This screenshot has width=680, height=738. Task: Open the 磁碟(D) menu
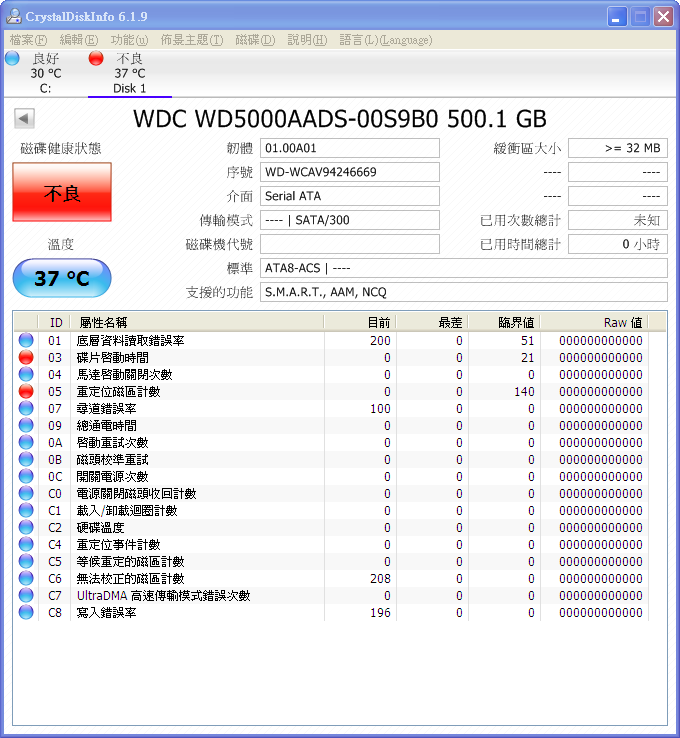click(255, 40)
